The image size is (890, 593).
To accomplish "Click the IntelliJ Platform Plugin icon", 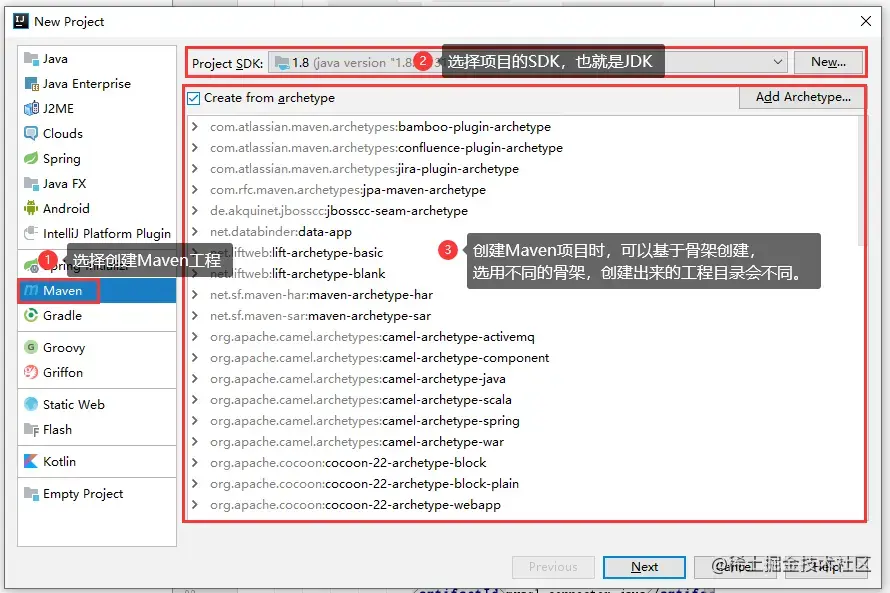I will [31, 233].
